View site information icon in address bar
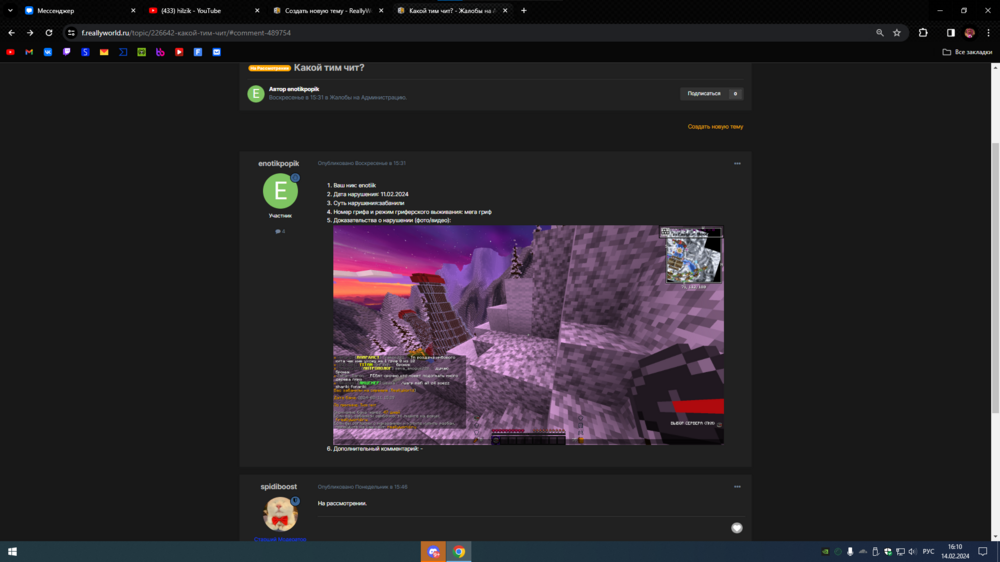The image size is (1000, 562). point(71,33)
